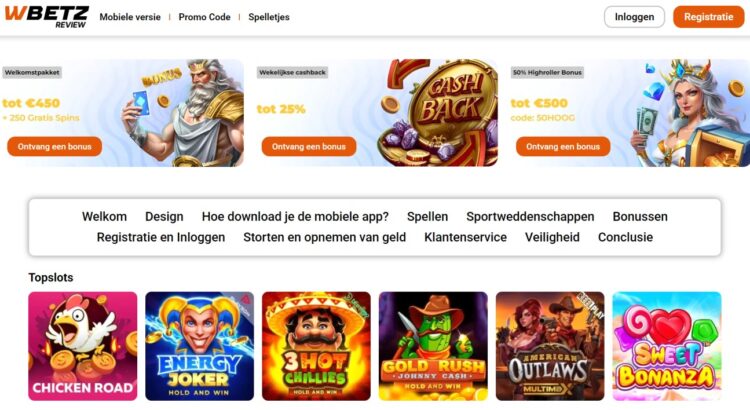Select the Gold Rush Johnny Cash game
Viewport: 750px width, 410px height.
click(433, 346)
